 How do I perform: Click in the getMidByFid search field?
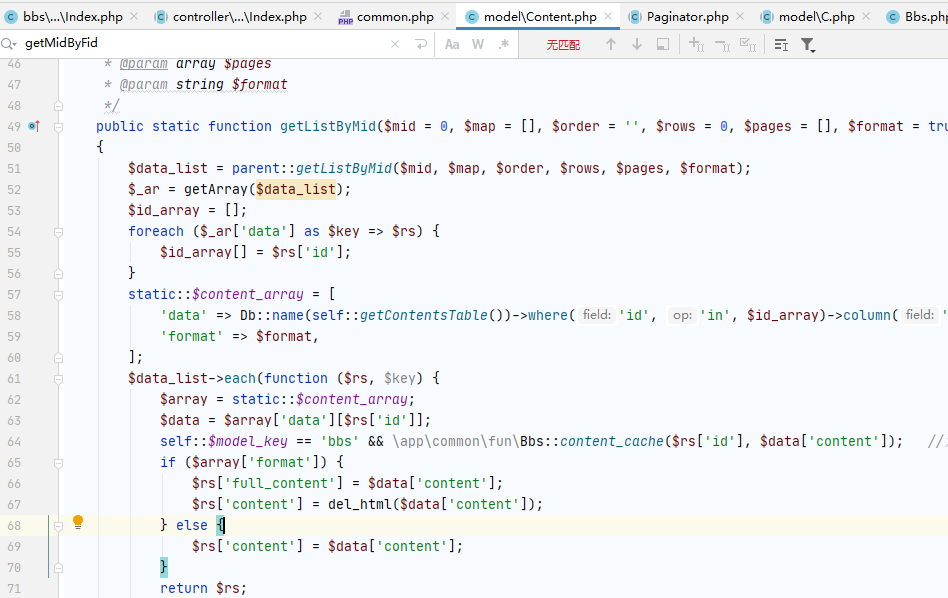(x=200, y=45)
